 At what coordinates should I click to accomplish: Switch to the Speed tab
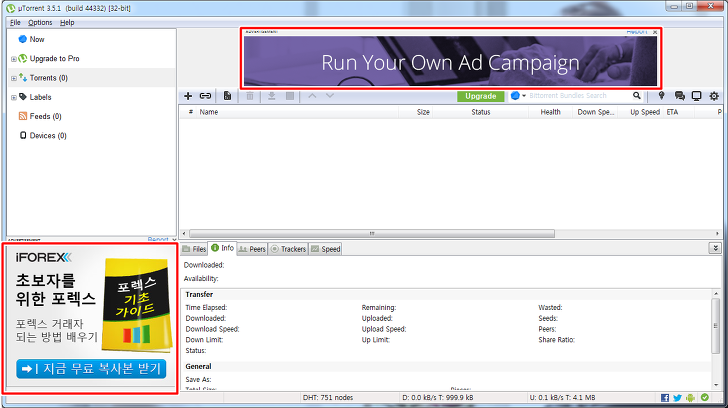point(325,249)
